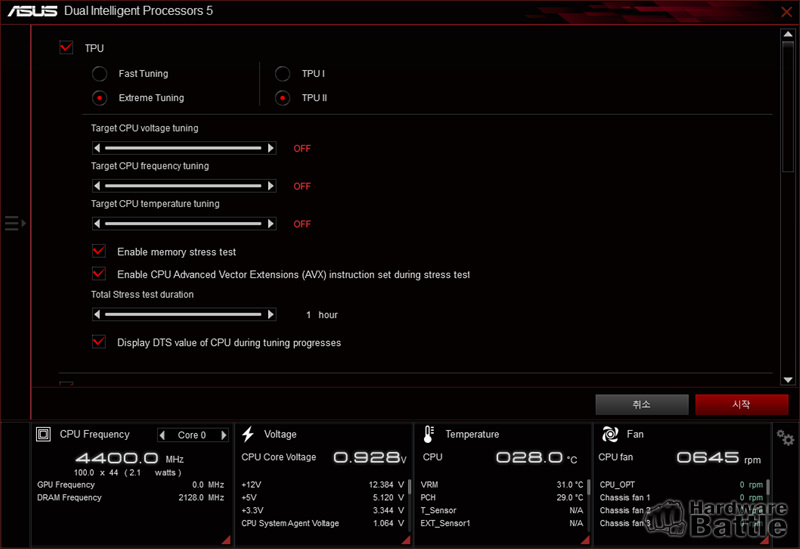Toggle Display DTS value checkbox

99,342
